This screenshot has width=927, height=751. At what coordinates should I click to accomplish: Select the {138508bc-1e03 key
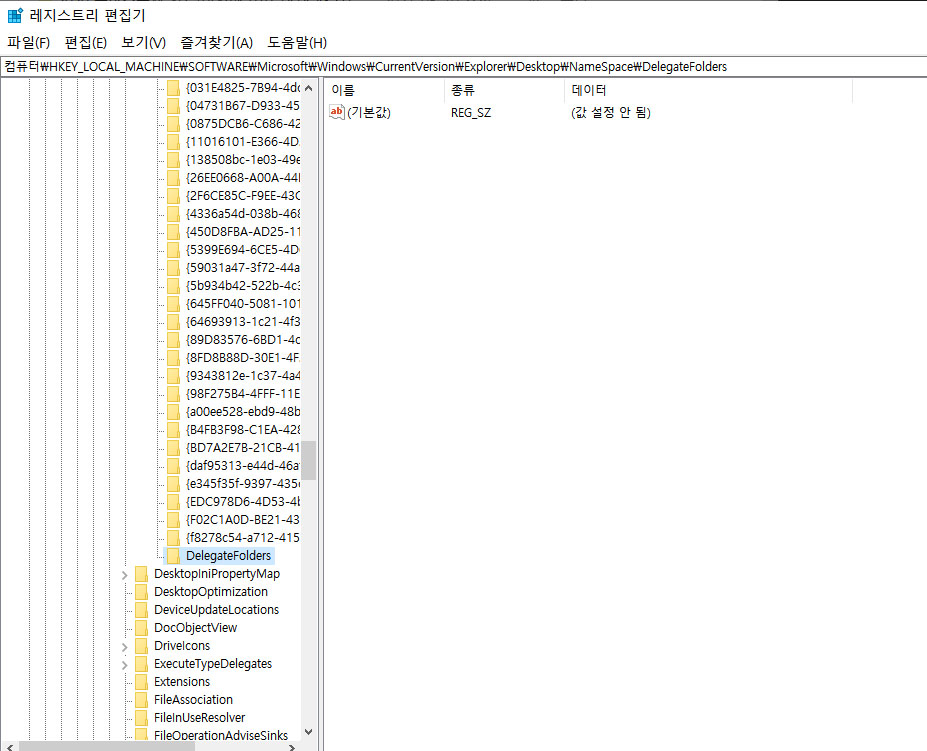pos(243,160)
